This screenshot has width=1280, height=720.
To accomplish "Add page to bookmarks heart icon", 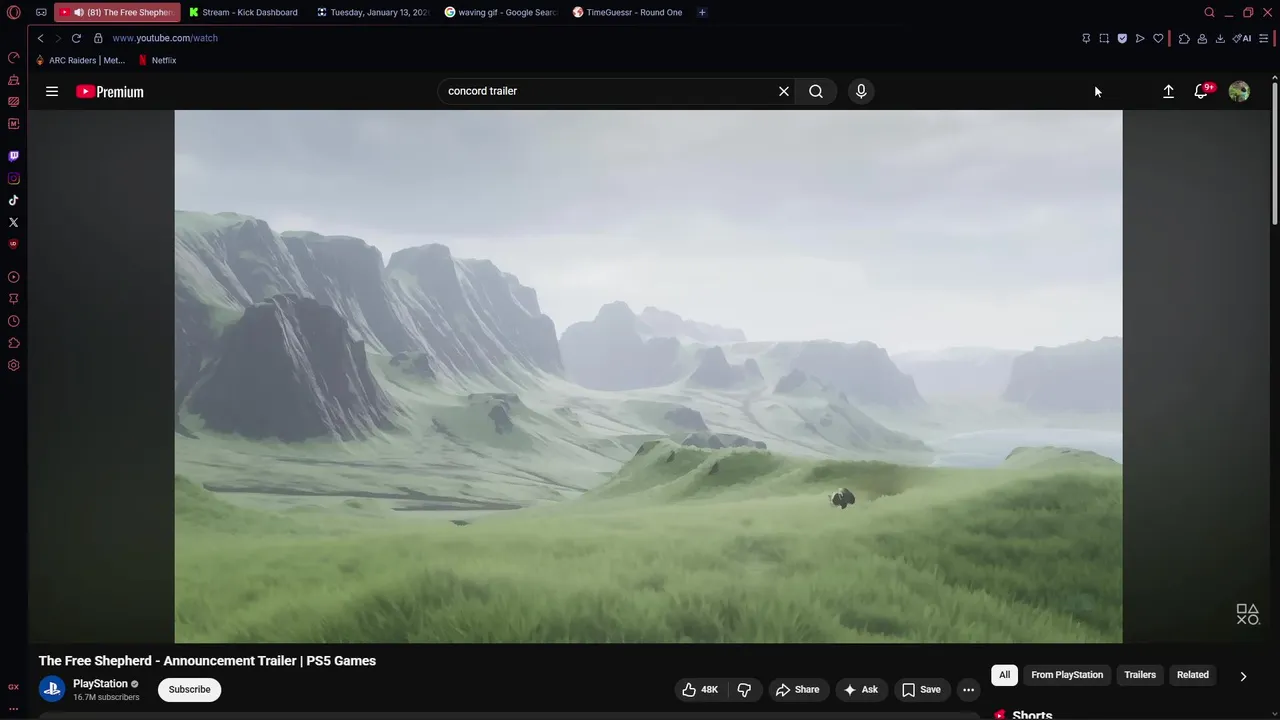I will [1158, 38].
